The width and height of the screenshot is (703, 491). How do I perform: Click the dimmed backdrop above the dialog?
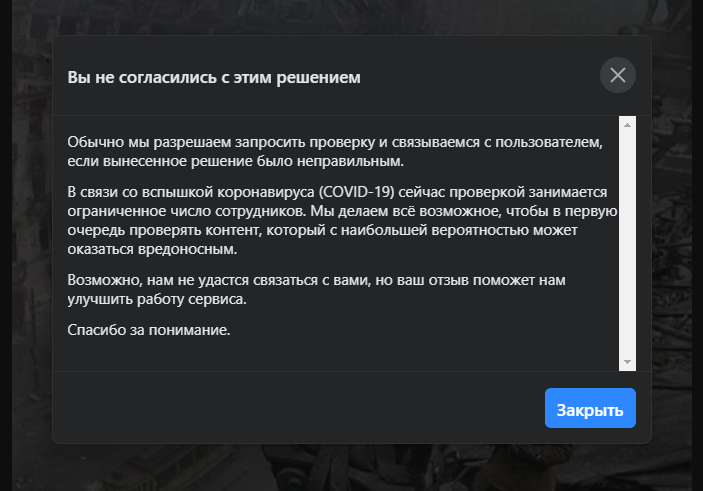[350, 17]
